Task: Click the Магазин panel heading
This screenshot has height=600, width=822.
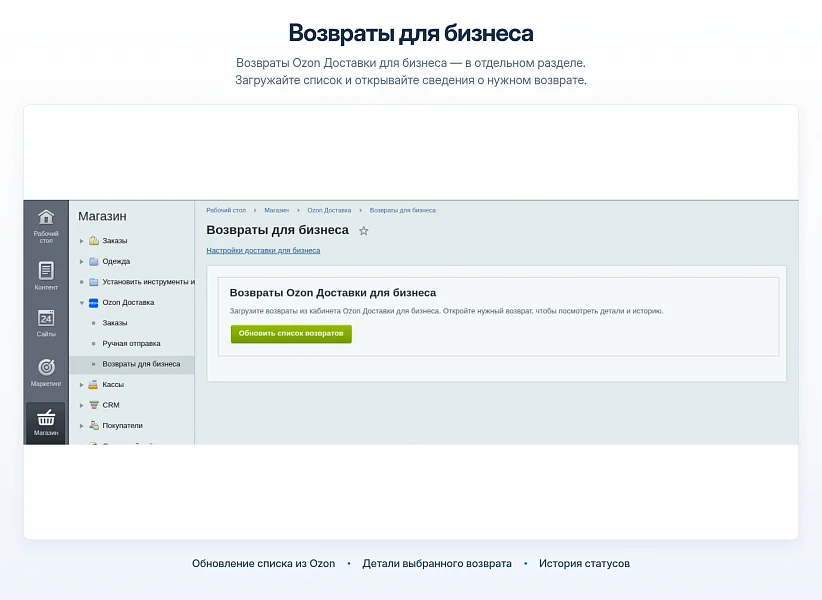Action: [x=102, y=216]
